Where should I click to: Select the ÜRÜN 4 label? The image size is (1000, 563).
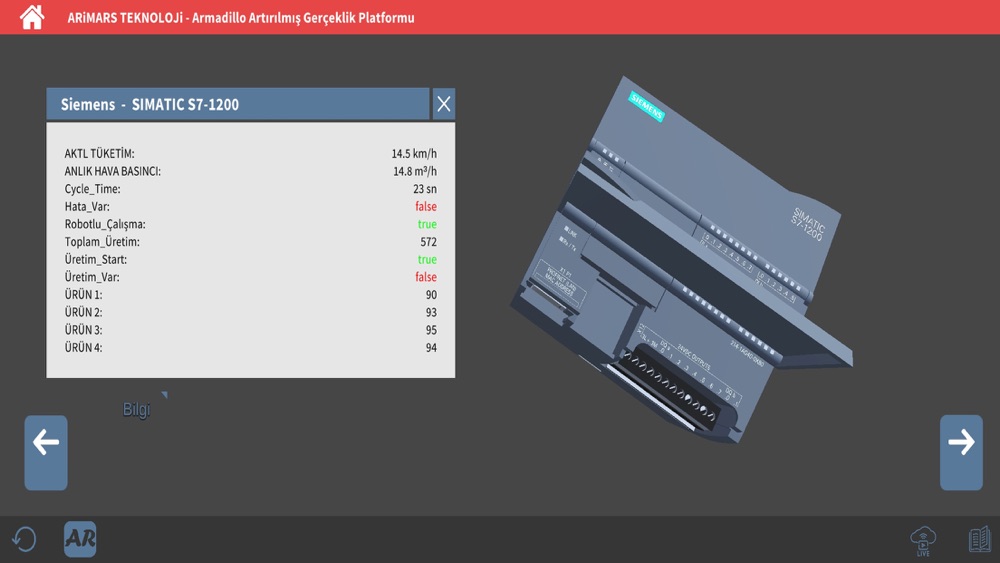[83, 347]
